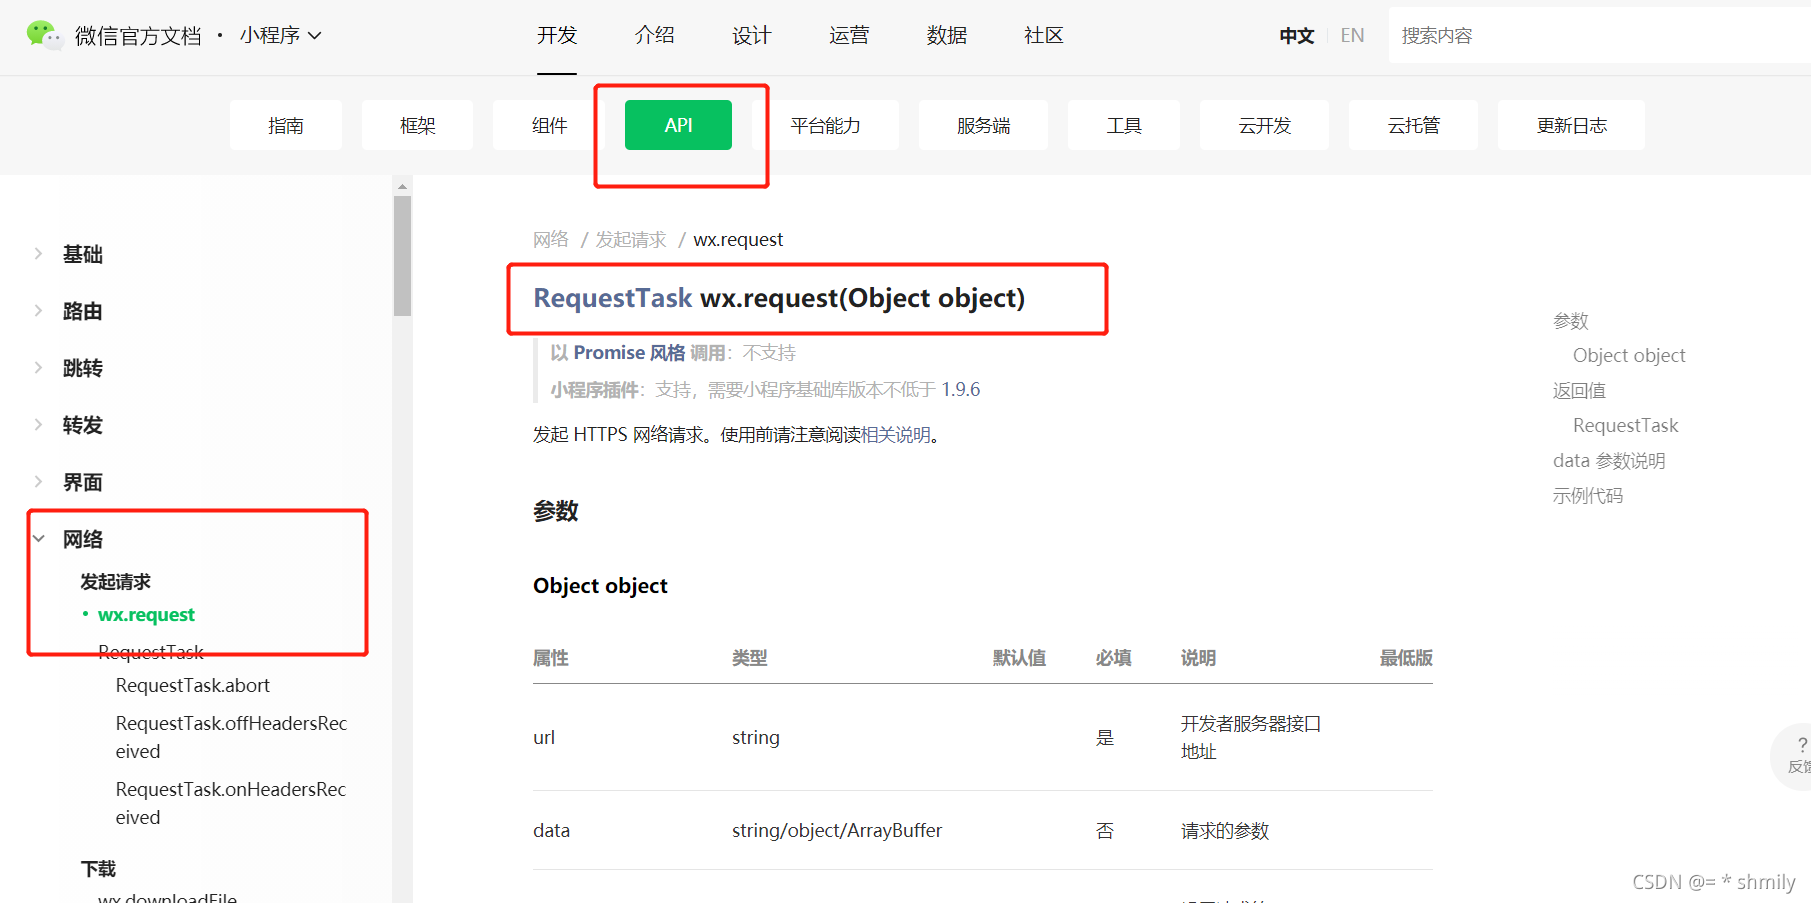This screenshot has width=1811, height=903.
Task: Click the url cell in parameter table
Action: coord(544,737)
